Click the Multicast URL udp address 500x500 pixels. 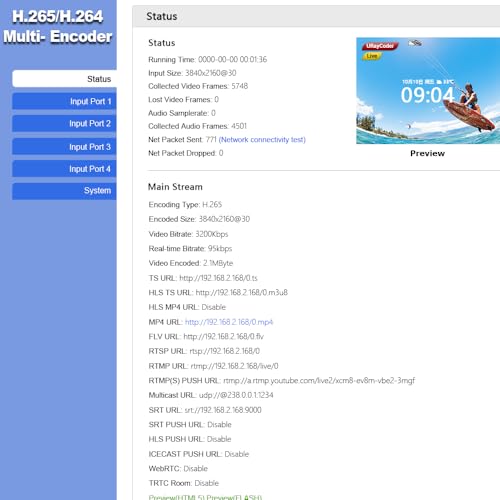click(x=236, y=395)
